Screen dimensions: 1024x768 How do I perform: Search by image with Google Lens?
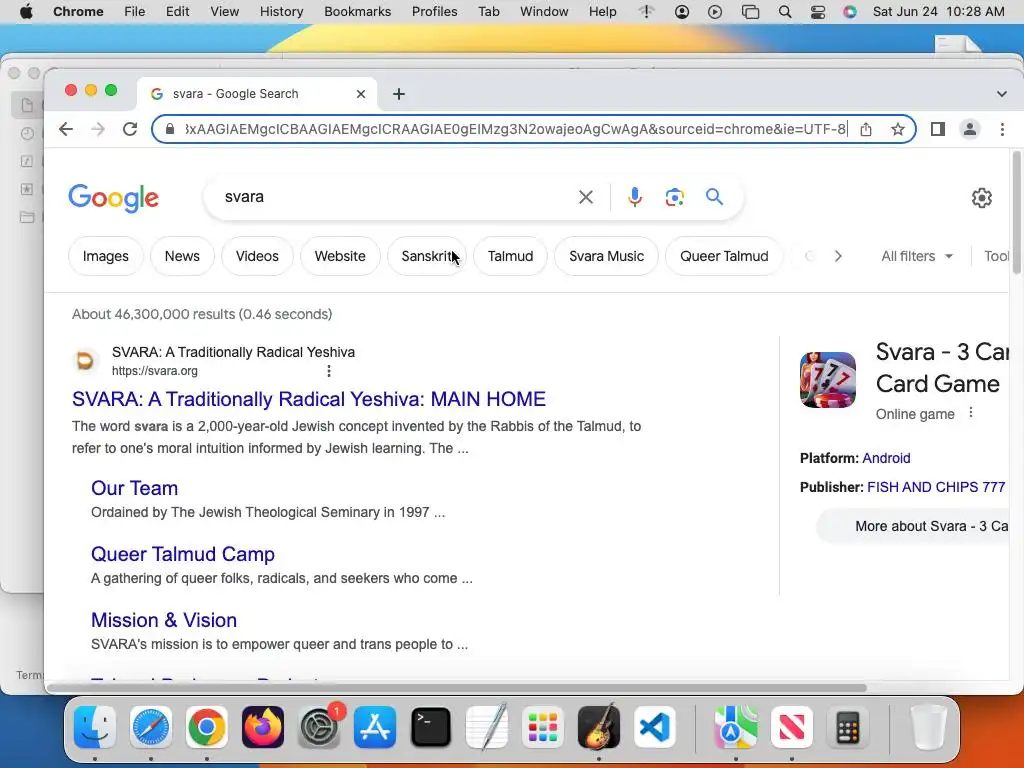click(675, 197)
